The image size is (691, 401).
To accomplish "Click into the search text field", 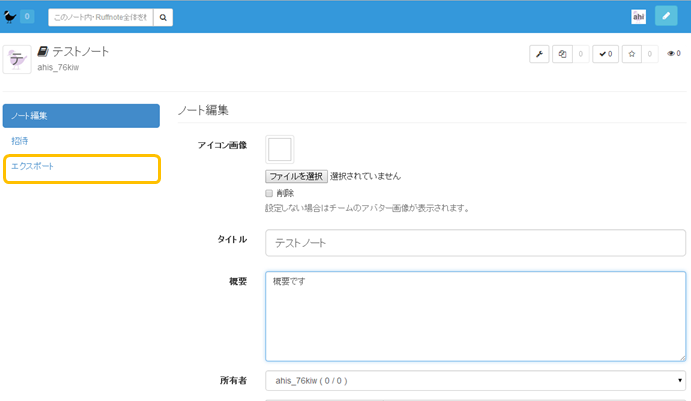I will click(x=99, y=17).
